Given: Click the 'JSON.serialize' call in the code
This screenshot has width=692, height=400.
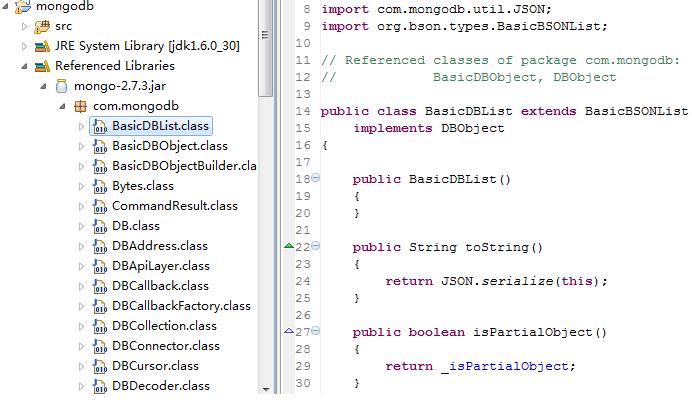Looking at the screenshot, I should click(x=497, y=281).
